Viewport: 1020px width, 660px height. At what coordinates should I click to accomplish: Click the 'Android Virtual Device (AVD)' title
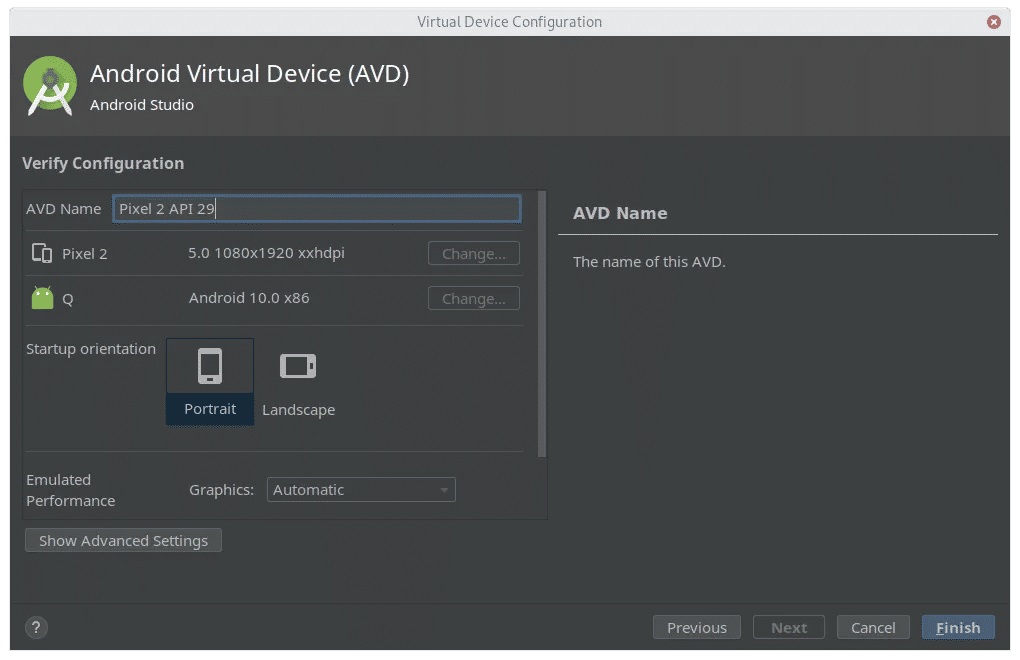pos(250,73)
